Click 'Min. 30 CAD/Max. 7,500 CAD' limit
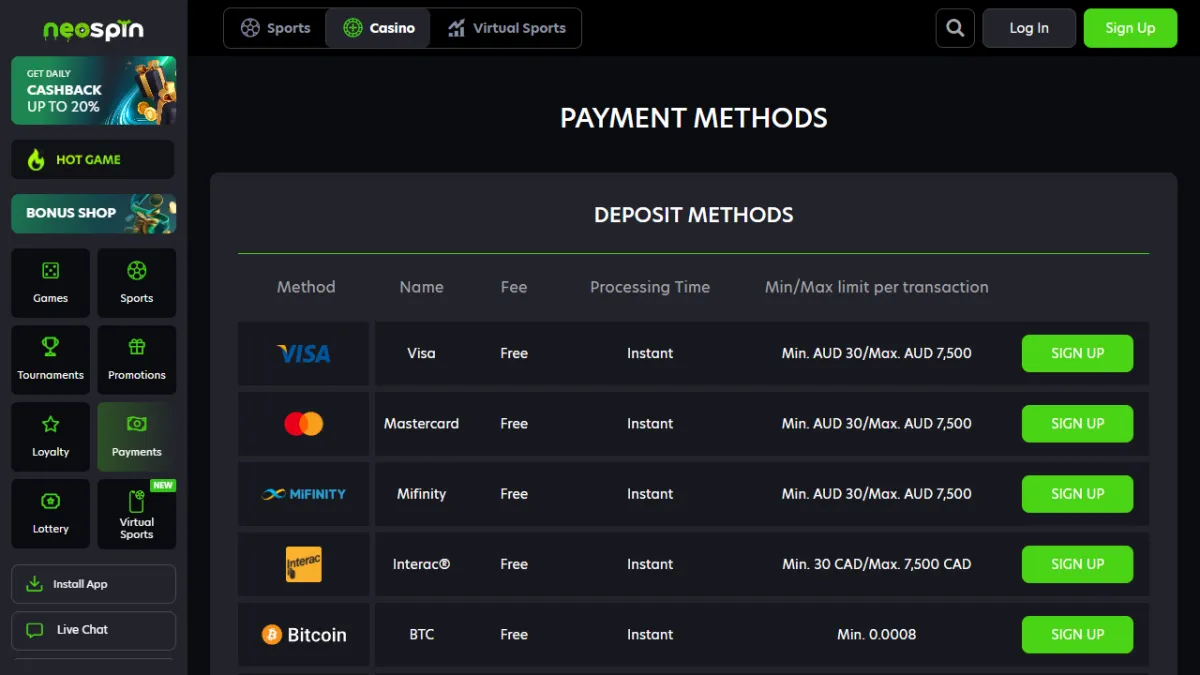The image size is (1200, 675). (x=877, y=564)
